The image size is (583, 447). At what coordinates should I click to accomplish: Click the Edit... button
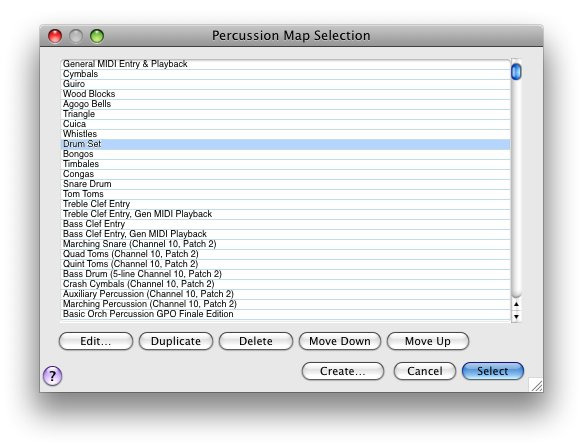(96, 341)
